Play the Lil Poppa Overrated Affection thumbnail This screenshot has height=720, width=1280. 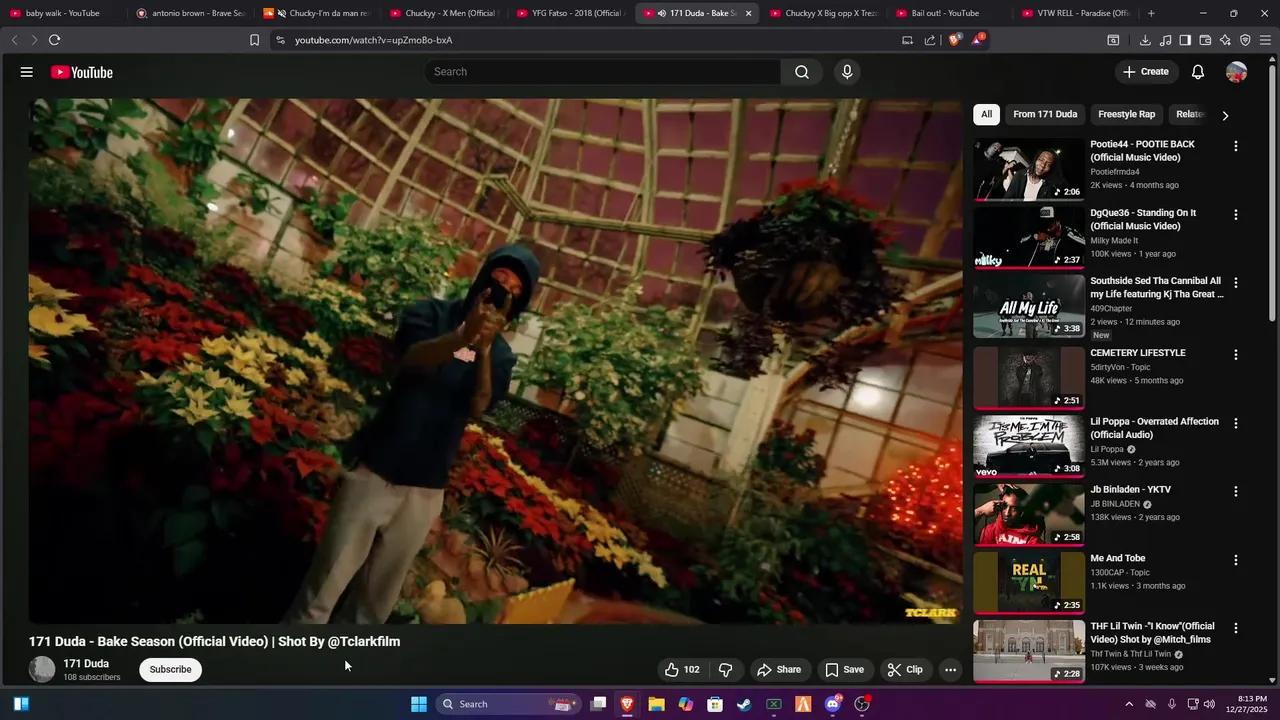coord(1027,445)
